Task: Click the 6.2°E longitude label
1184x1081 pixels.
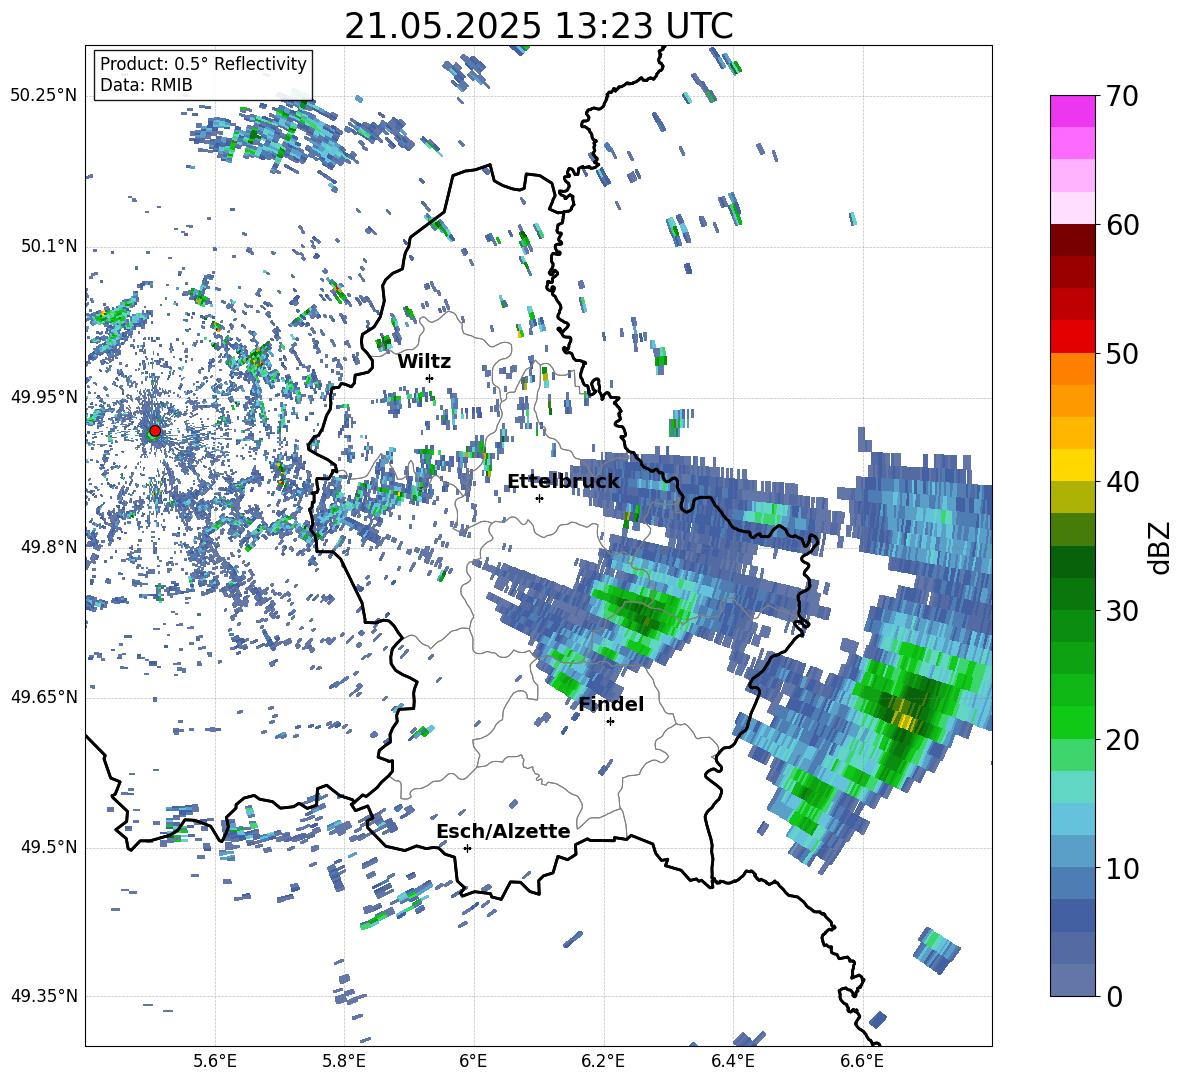Action: [603, 1061]
